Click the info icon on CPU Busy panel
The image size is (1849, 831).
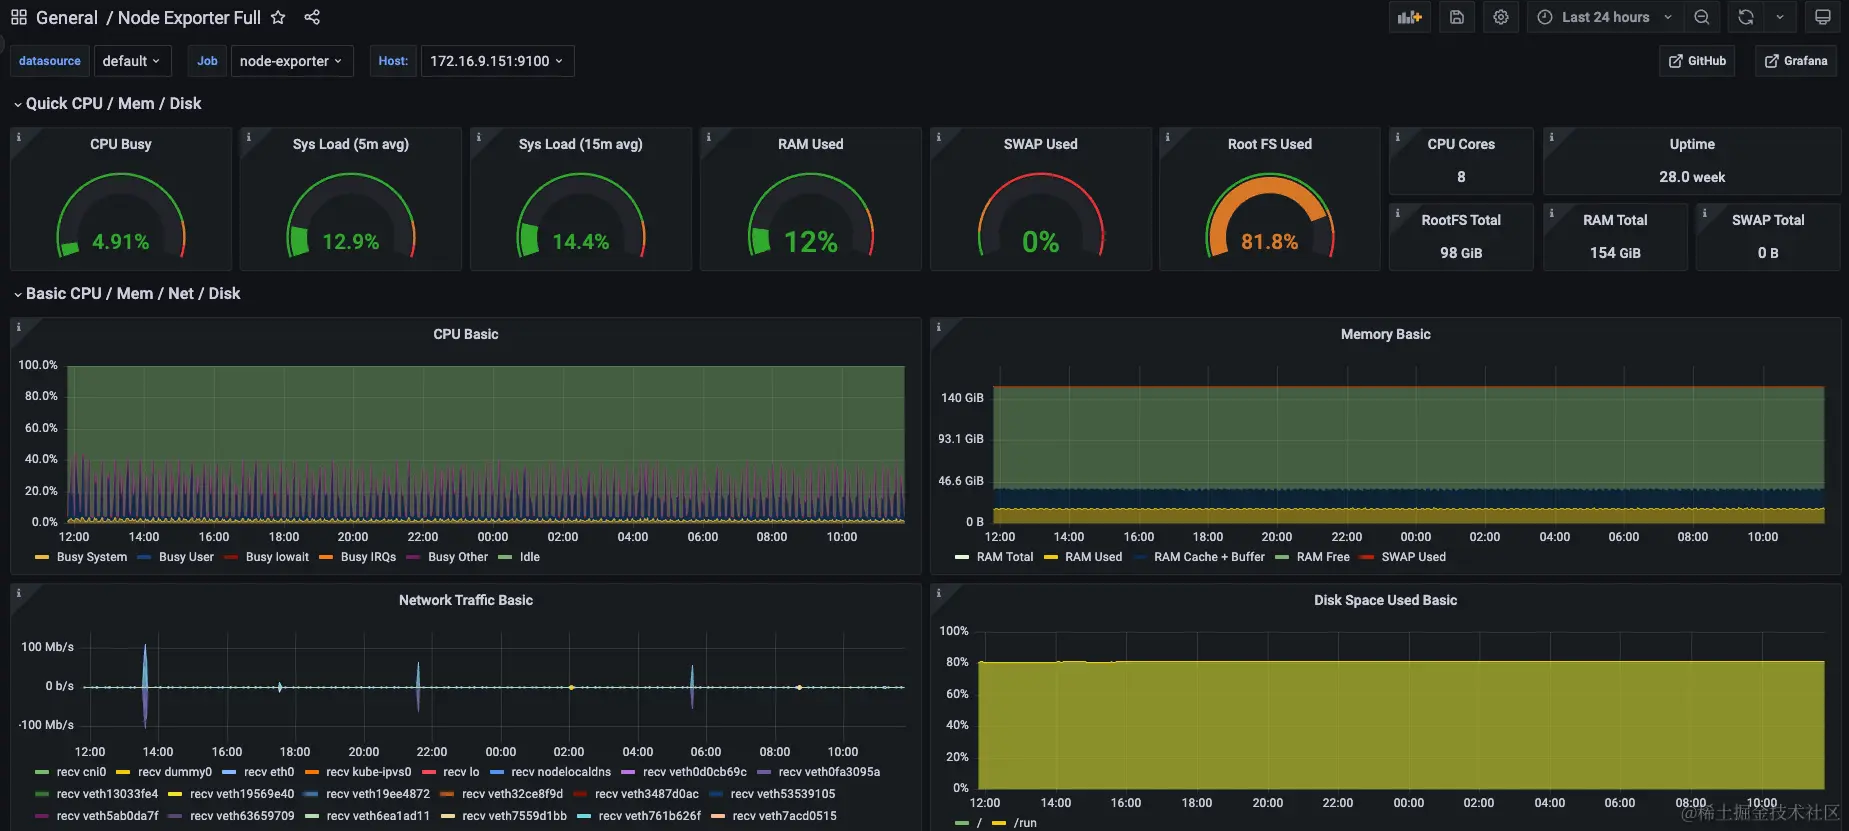(x=18, y=137)
